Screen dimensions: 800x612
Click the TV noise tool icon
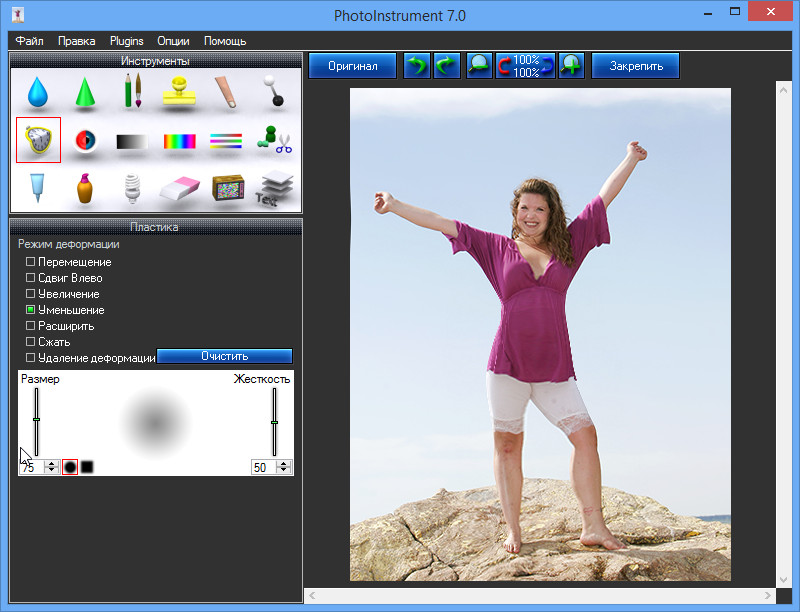click(227, 187)
